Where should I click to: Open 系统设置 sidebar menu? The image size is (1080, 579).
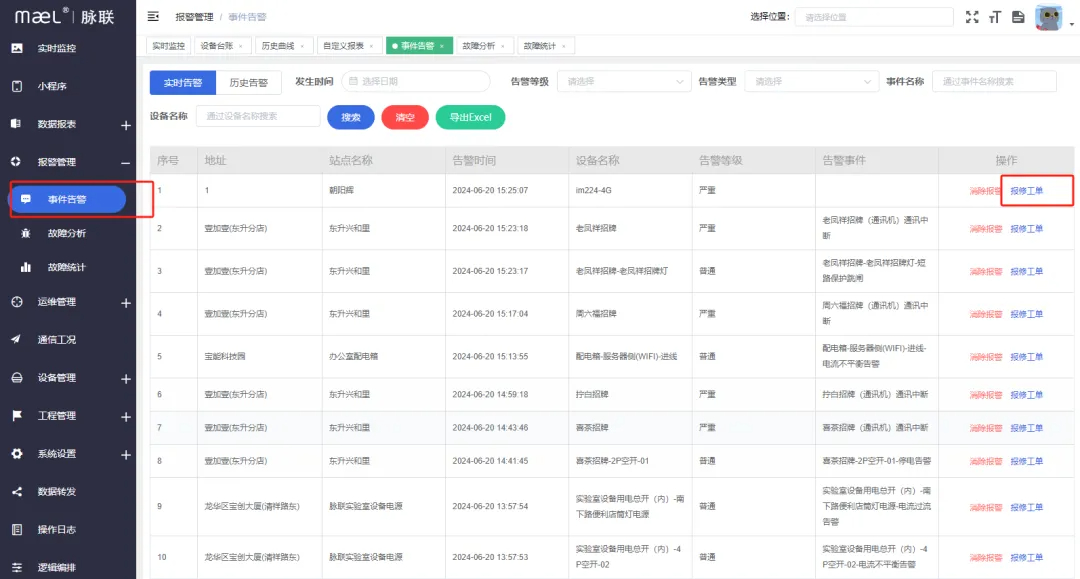click(x=56, y=454)
